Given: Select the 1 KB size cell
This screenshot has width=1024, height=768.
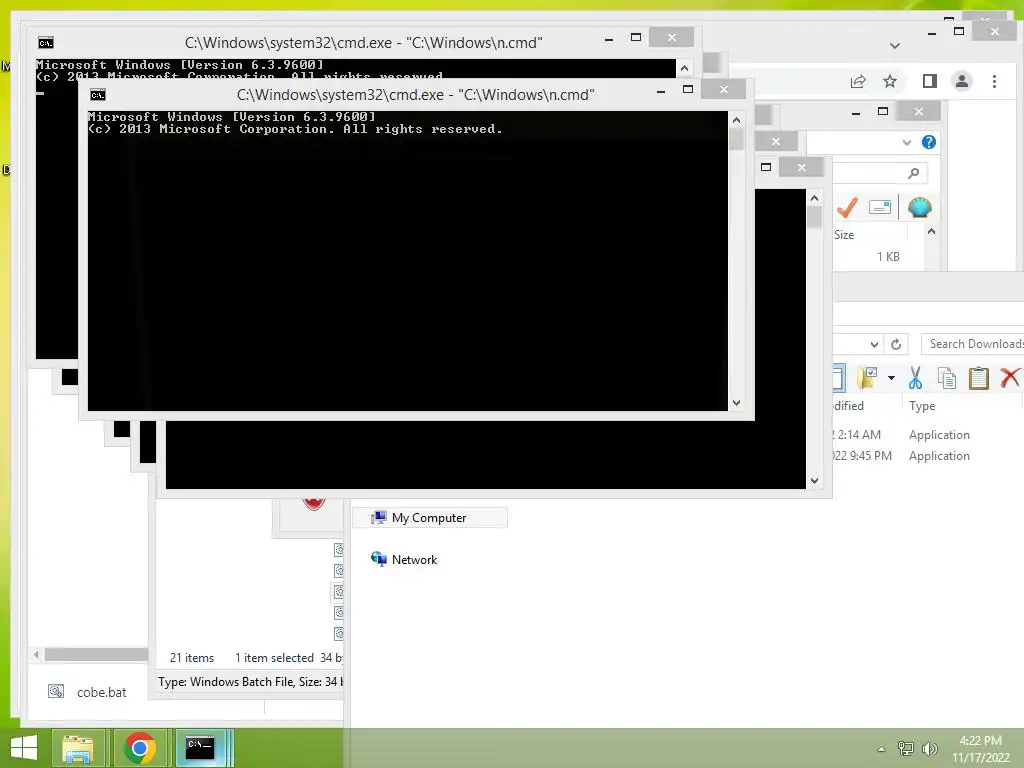Looking at the screenshot, I should (x=888, y=257).
